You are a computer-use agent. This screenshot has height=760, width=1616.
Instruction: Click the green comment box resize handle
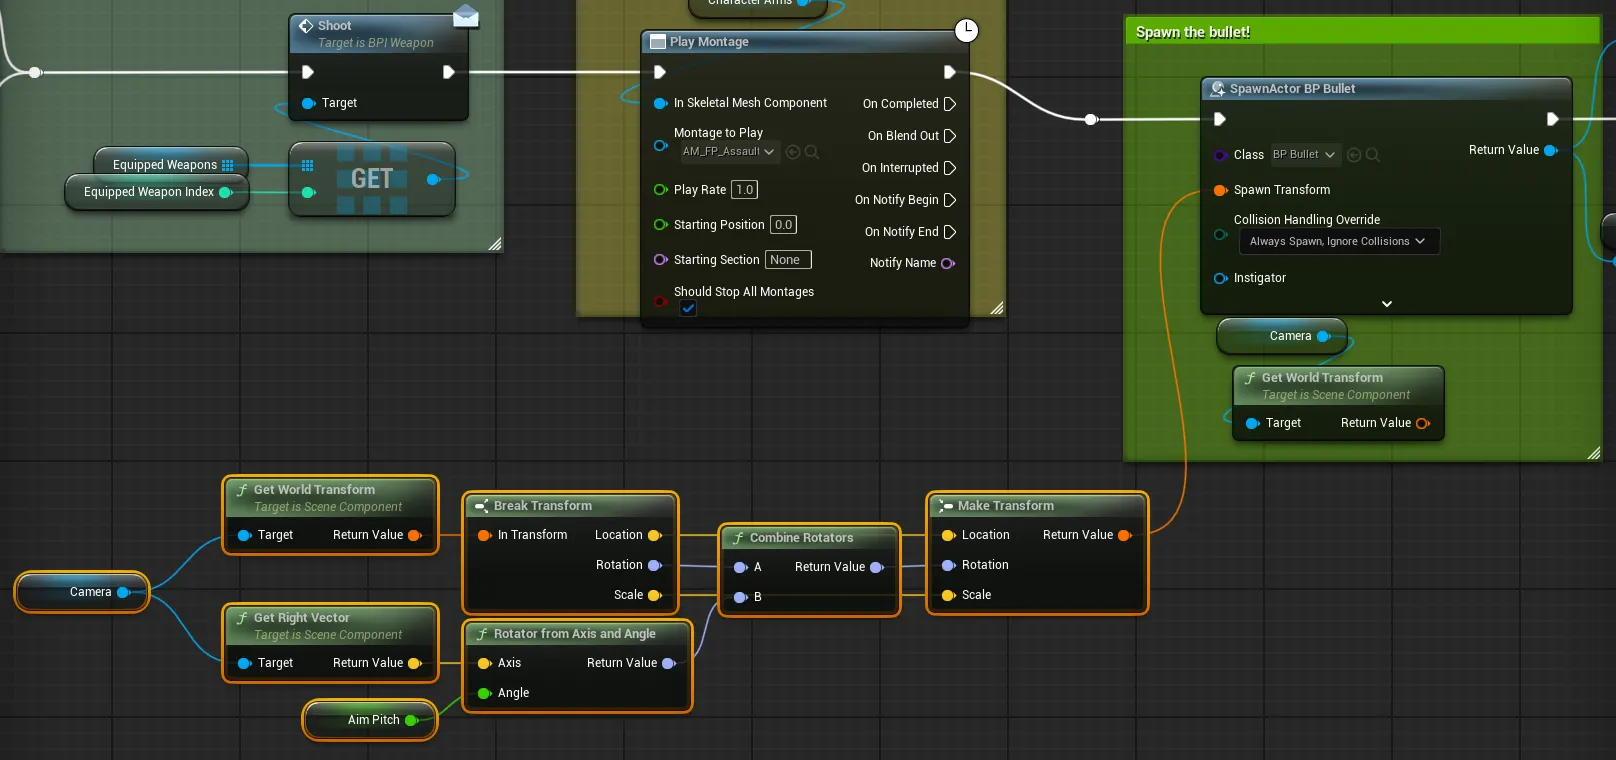[x=1593, y=453]
